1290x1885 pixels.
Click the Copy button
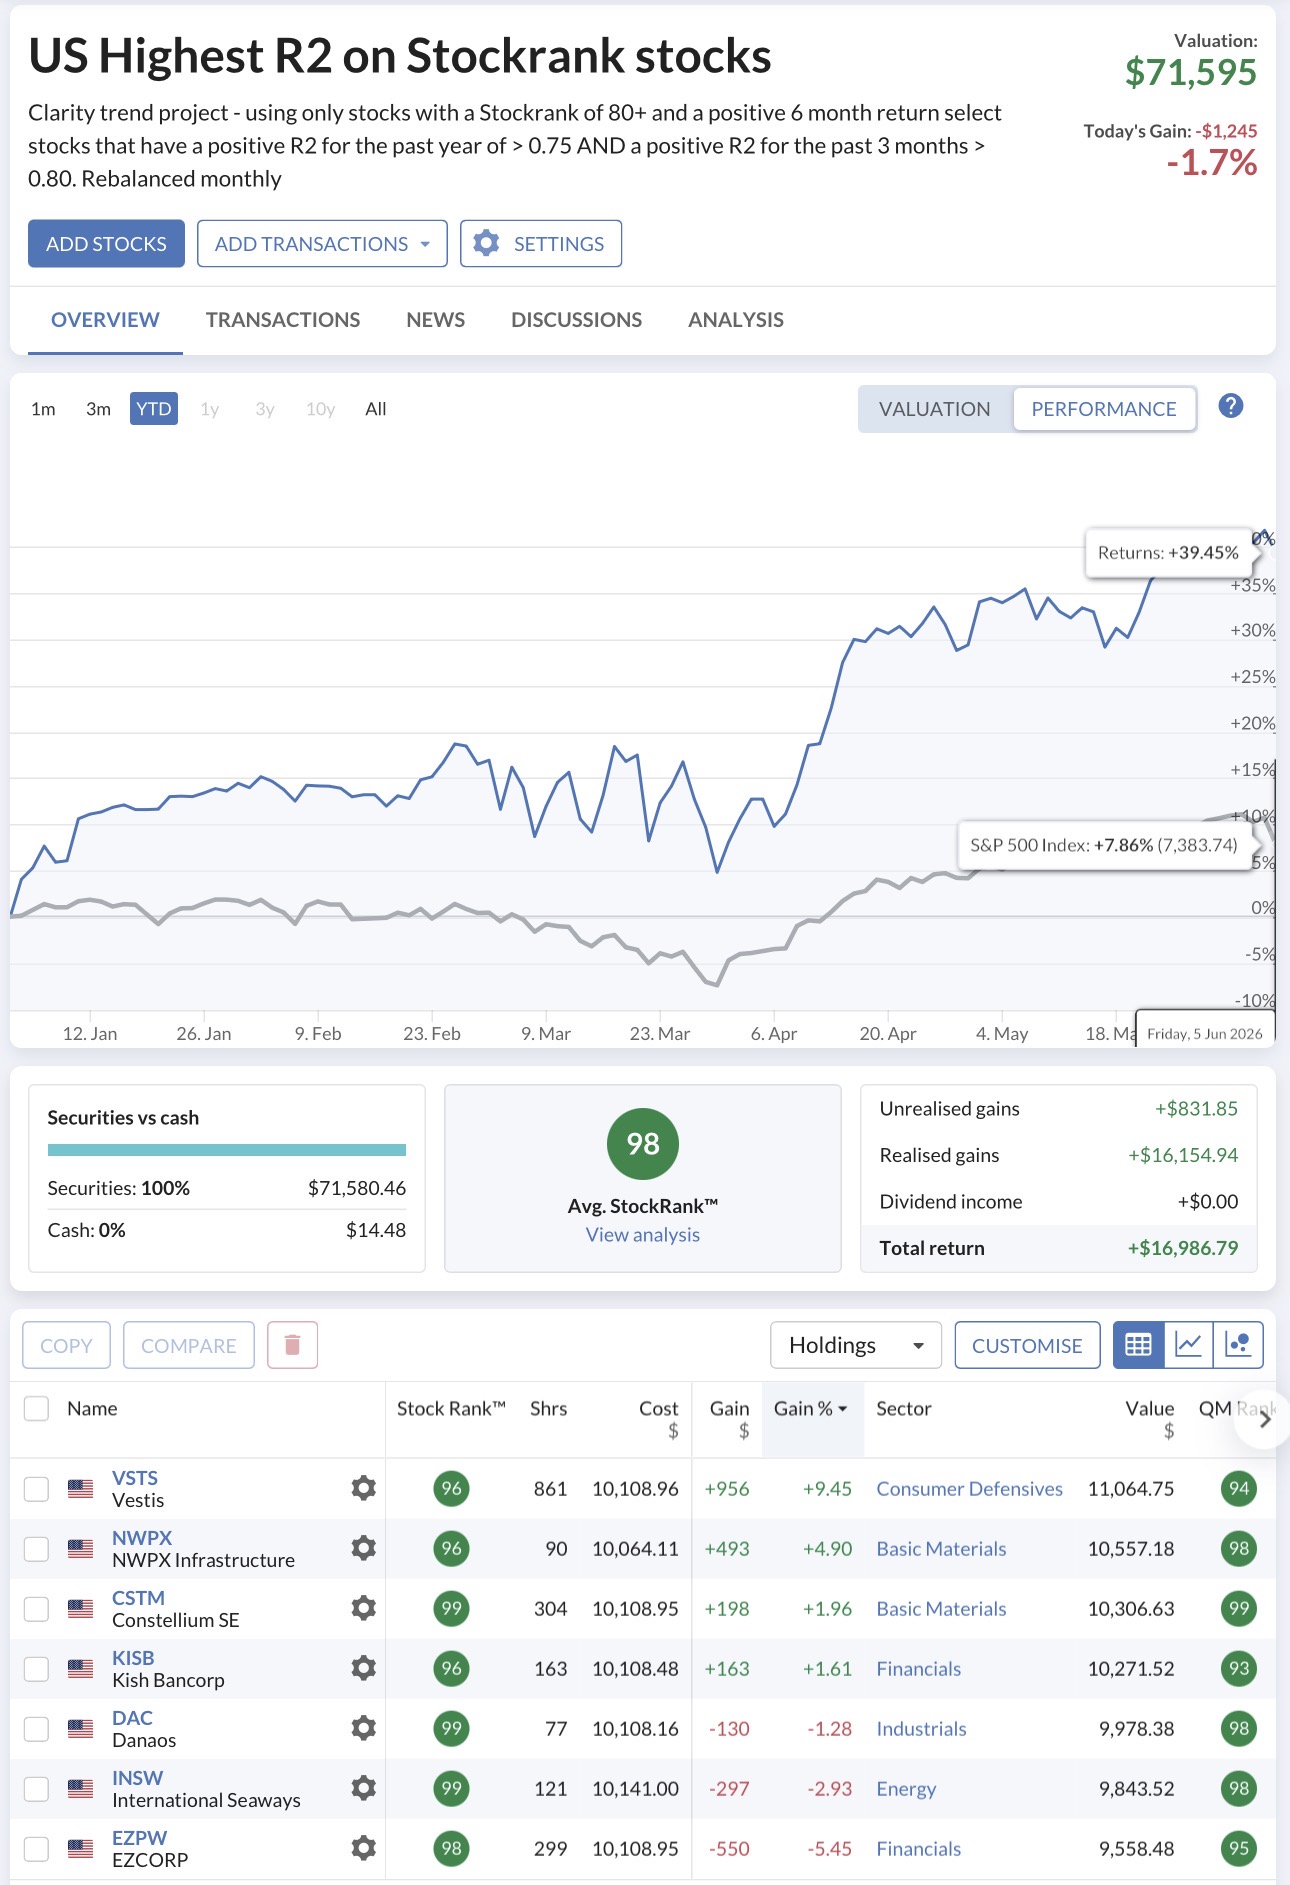click(66, 1345)
